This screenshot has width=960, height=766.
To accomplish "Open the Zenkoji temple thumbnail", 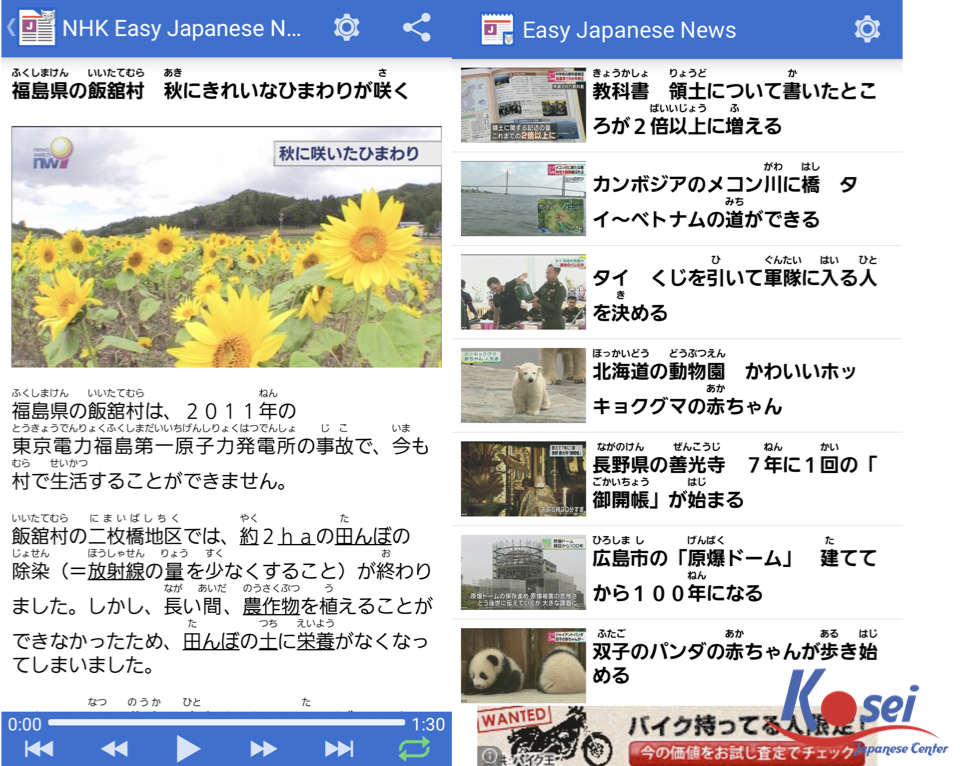I will pyautogui.click(x=523, y=479).
